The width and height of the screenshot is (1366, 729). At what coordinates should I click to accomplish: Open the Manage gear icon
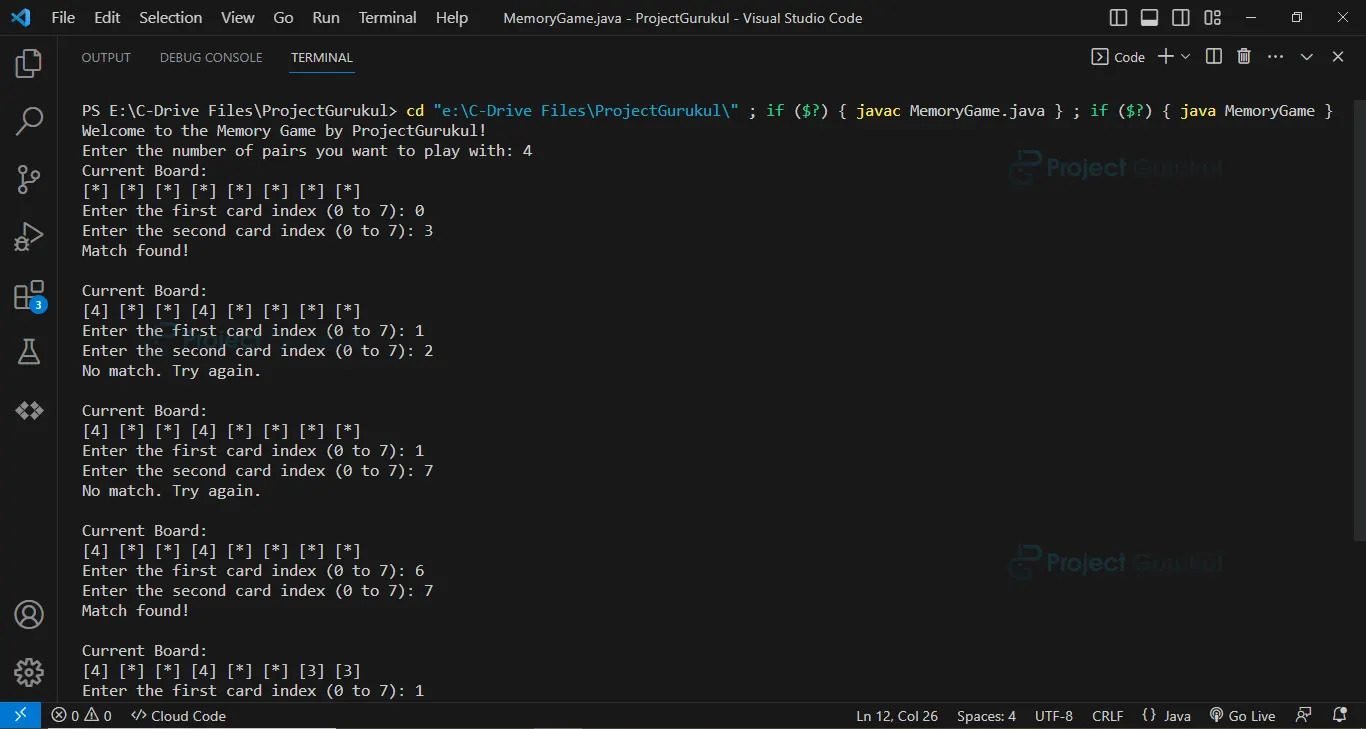tap(29, 672)
